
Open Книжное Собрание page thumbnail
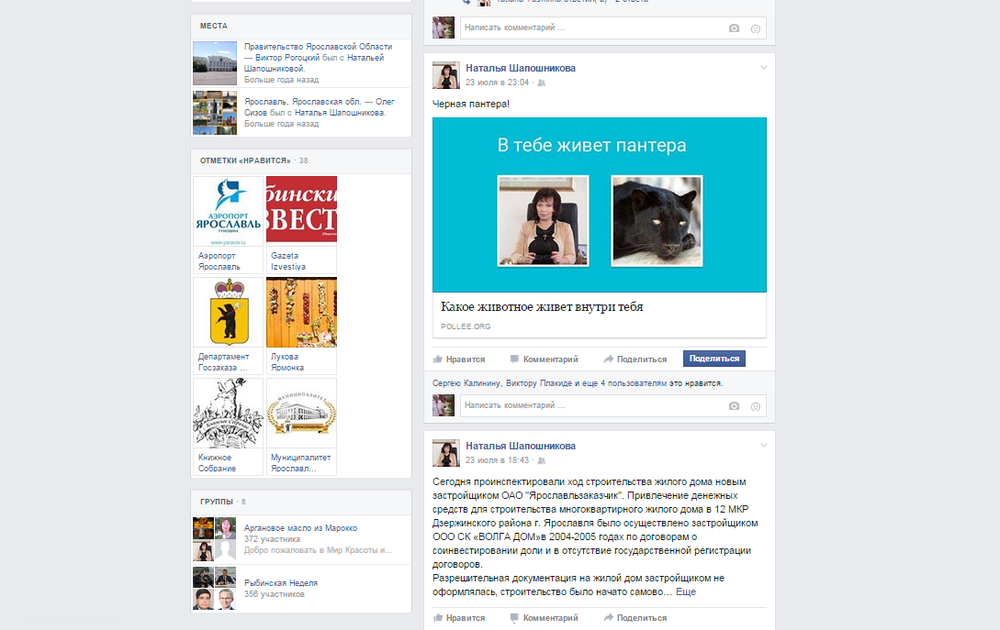(228, 413)
